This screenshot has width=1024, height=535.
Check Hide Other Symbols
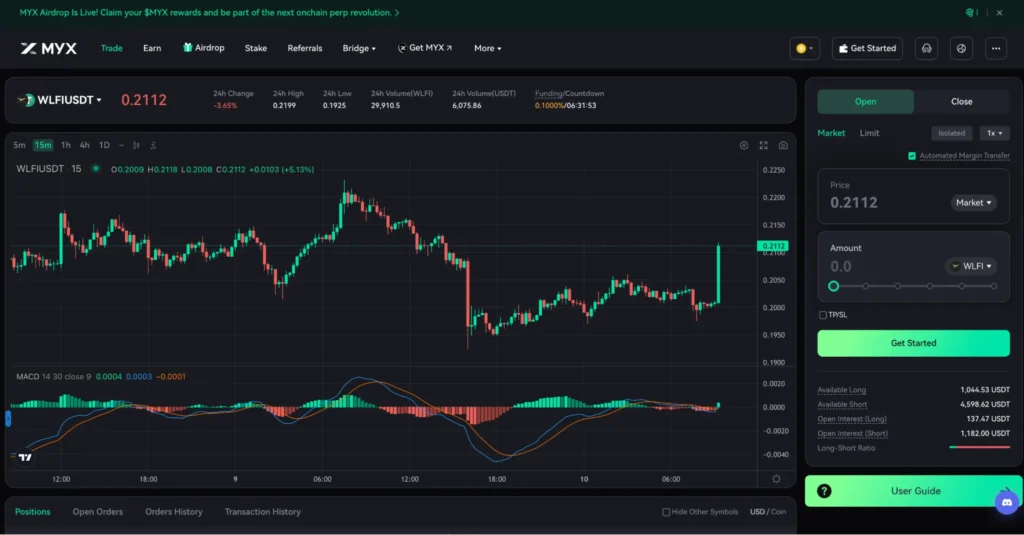point(667,512)
